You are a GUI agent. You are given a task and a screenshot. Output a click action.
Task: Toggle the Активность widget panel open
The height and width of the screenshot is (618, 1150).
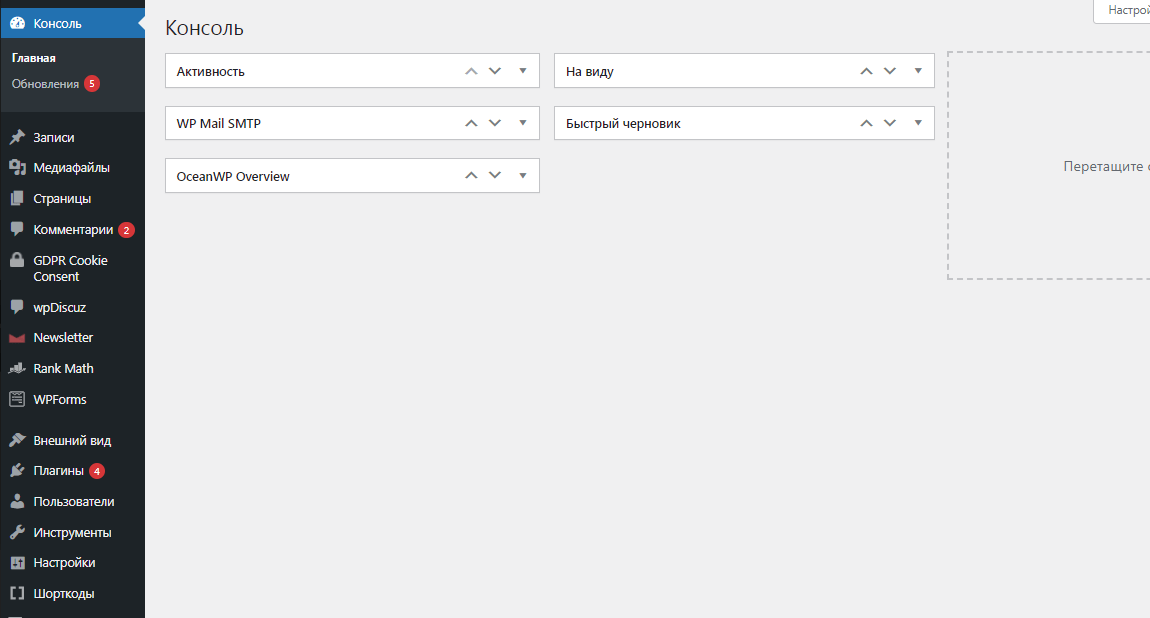pos(522,71)
